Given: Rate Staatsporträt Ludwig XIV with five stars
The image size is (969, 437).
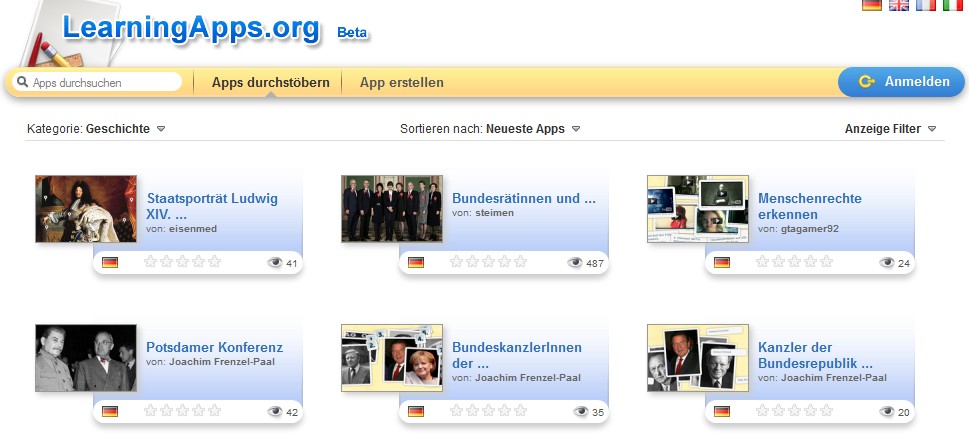Looking at the screenshot, I should click(x=214, y=261).
